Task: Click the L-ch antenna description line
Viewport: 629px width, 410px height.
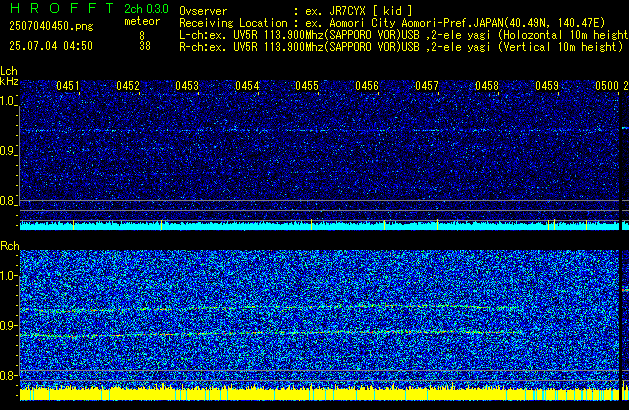Action: click(404, 35)
